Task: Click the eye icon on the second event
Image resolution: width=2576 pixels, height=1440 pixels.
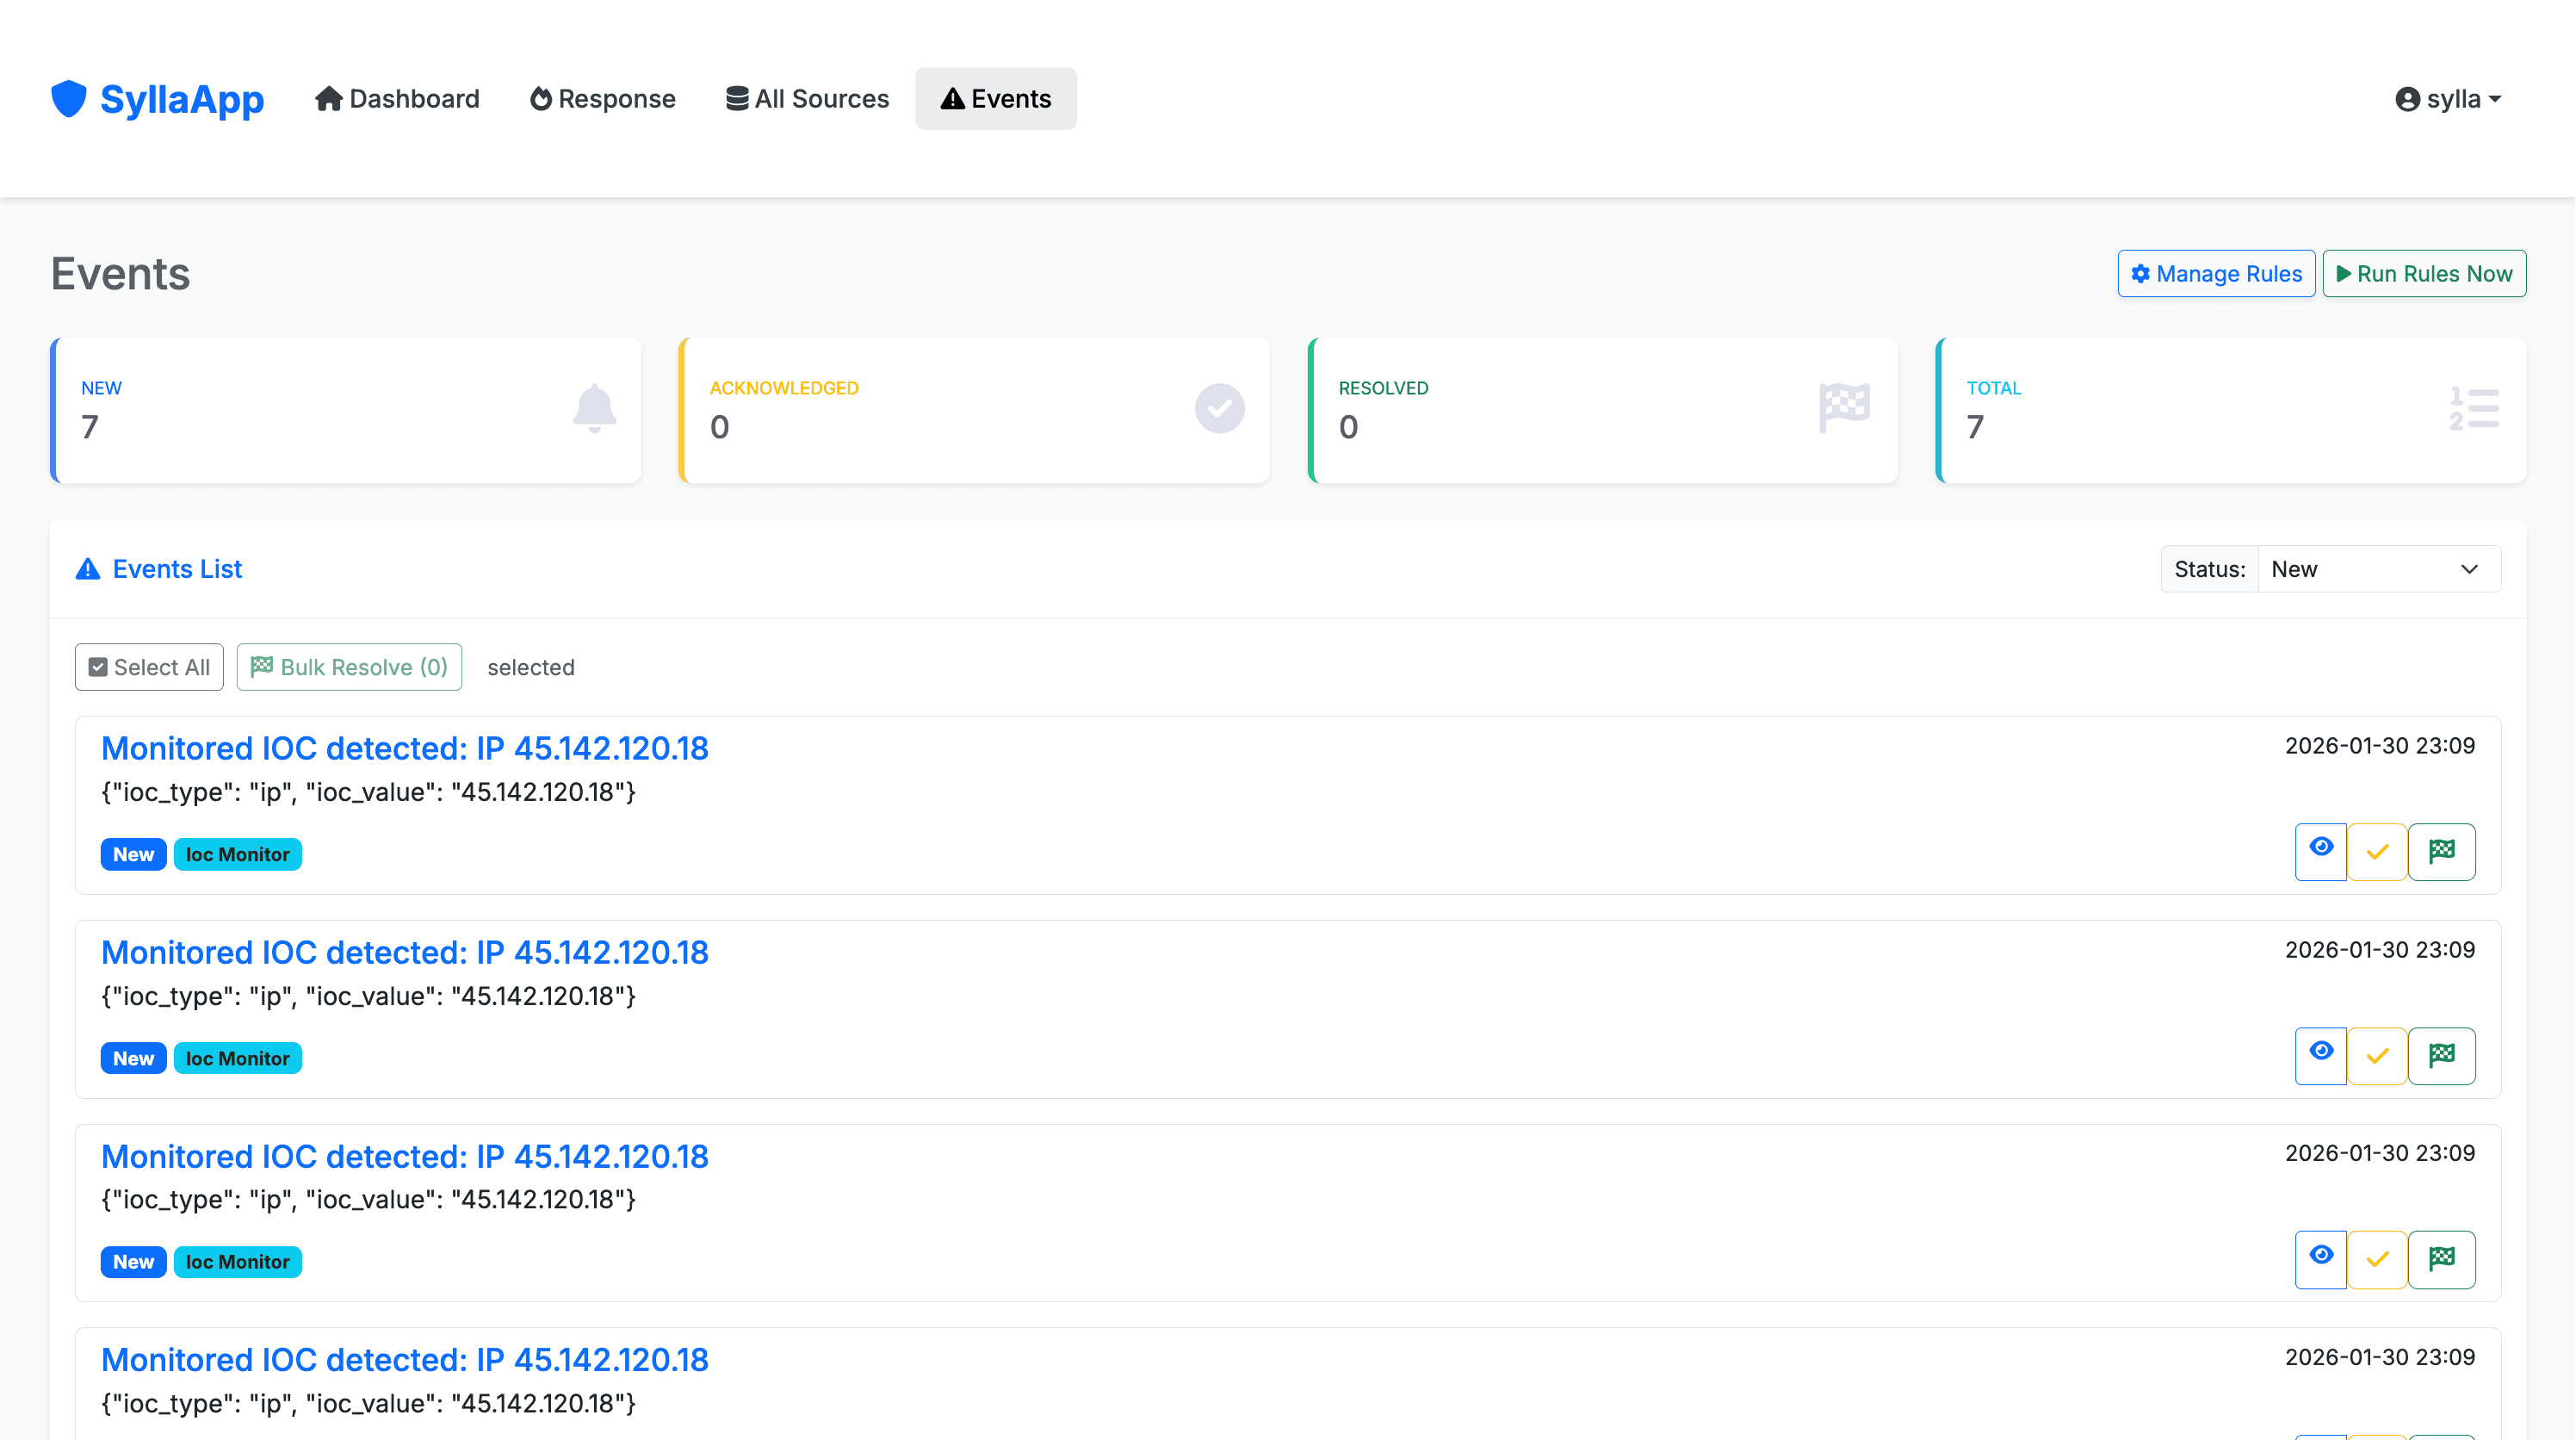Action: point(2321,1055)
